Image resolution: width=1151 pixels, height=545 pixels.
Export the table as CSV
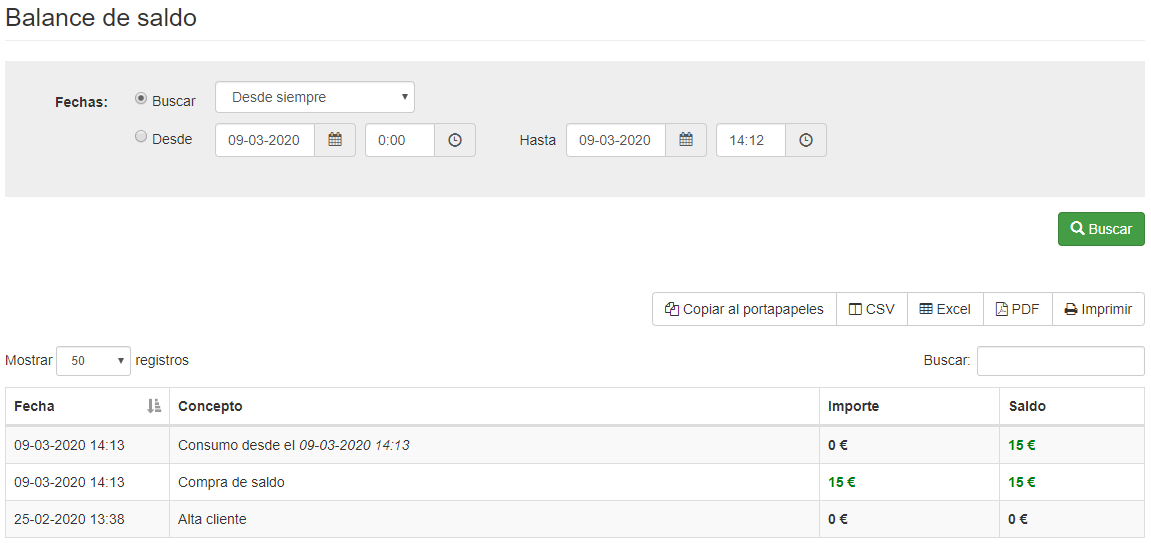(x=871, y=309)
